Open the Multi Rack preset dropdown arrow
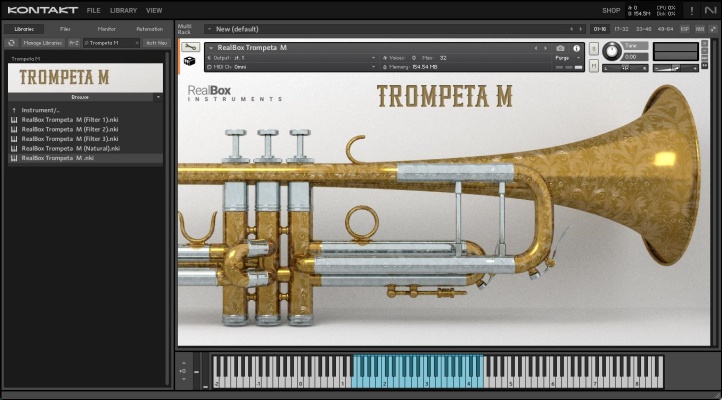Screen dimensions: 722x400 209,29
